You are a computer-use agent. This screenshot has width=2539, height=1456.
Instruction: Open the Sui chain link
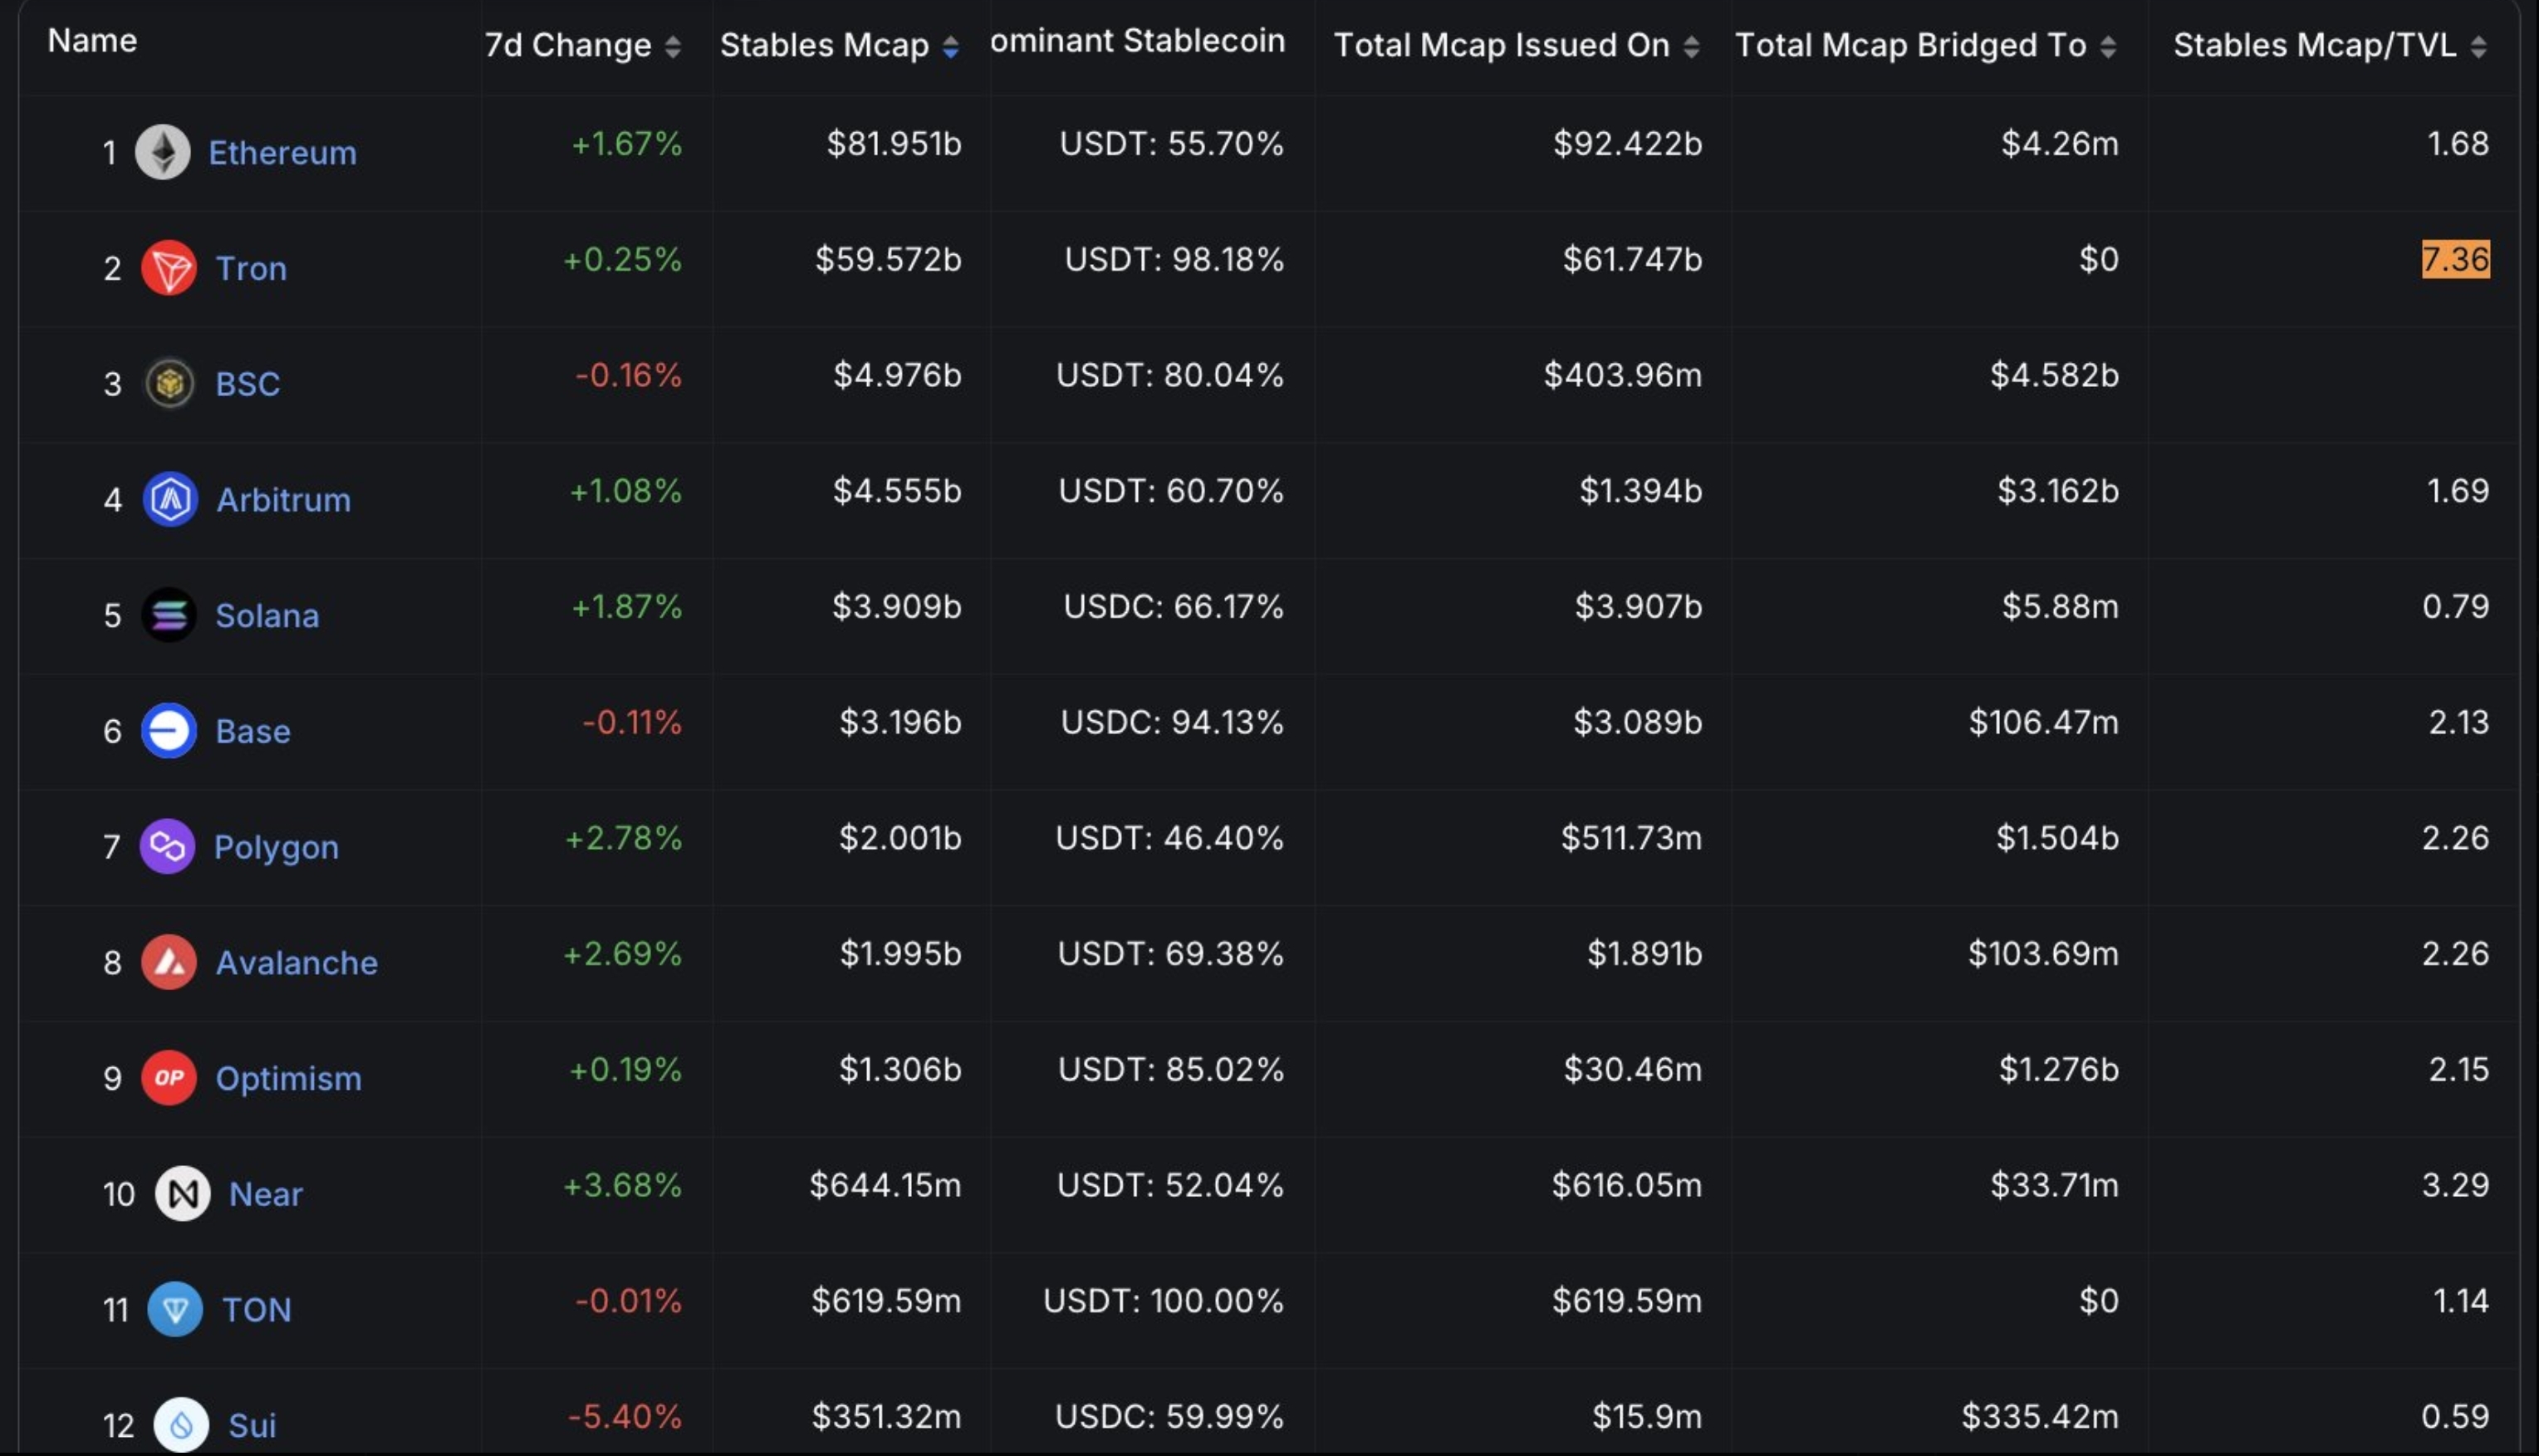pyautogui.click(x=252, y=1425)
